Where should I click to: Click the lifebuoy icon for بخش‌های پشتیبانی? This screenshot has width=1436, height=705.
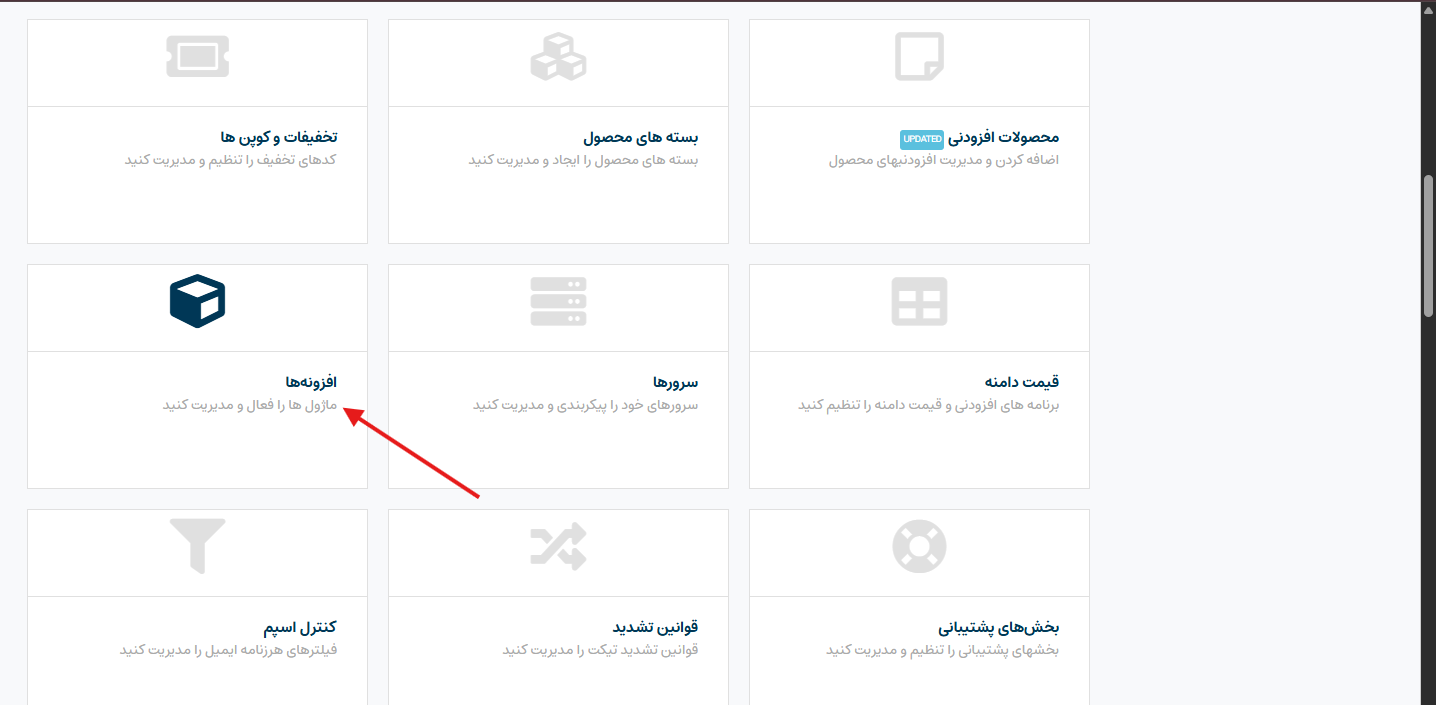[x=919, y=546]
